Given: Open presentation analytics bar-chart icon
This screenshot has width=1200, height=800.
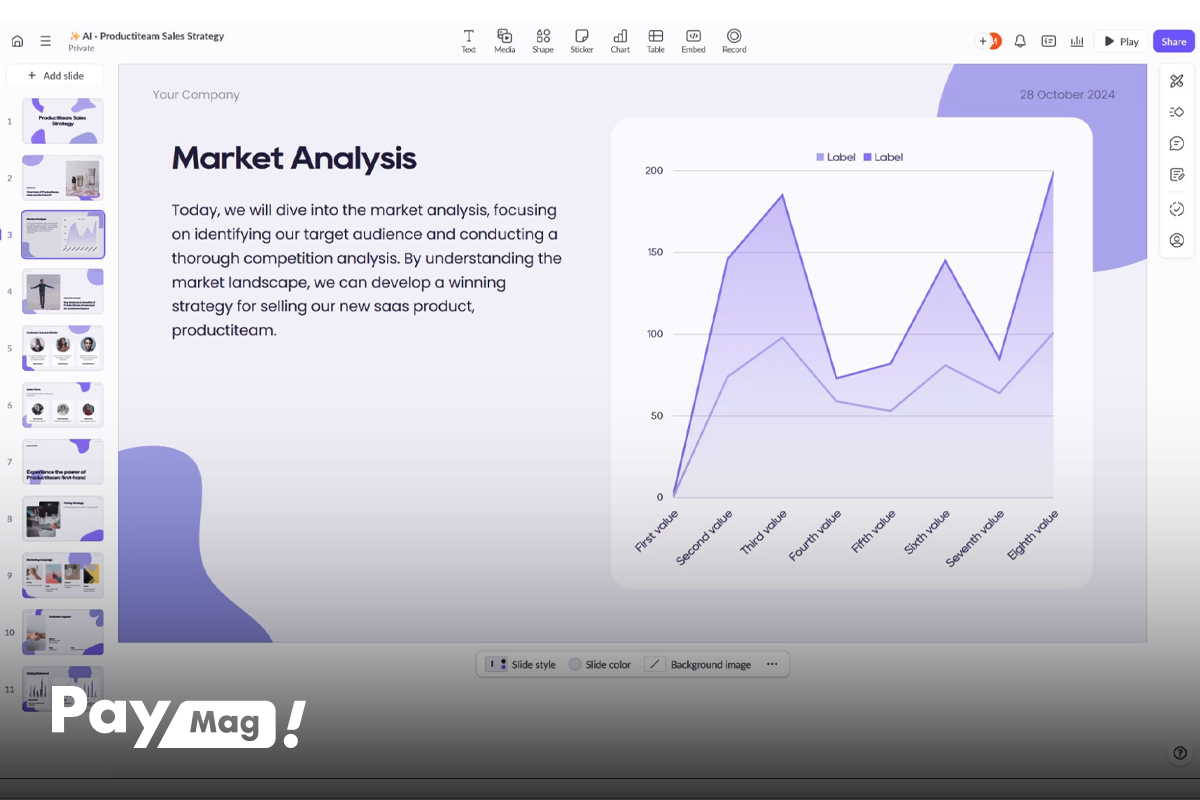Looking at the screenshot, I should (1077, 41).
